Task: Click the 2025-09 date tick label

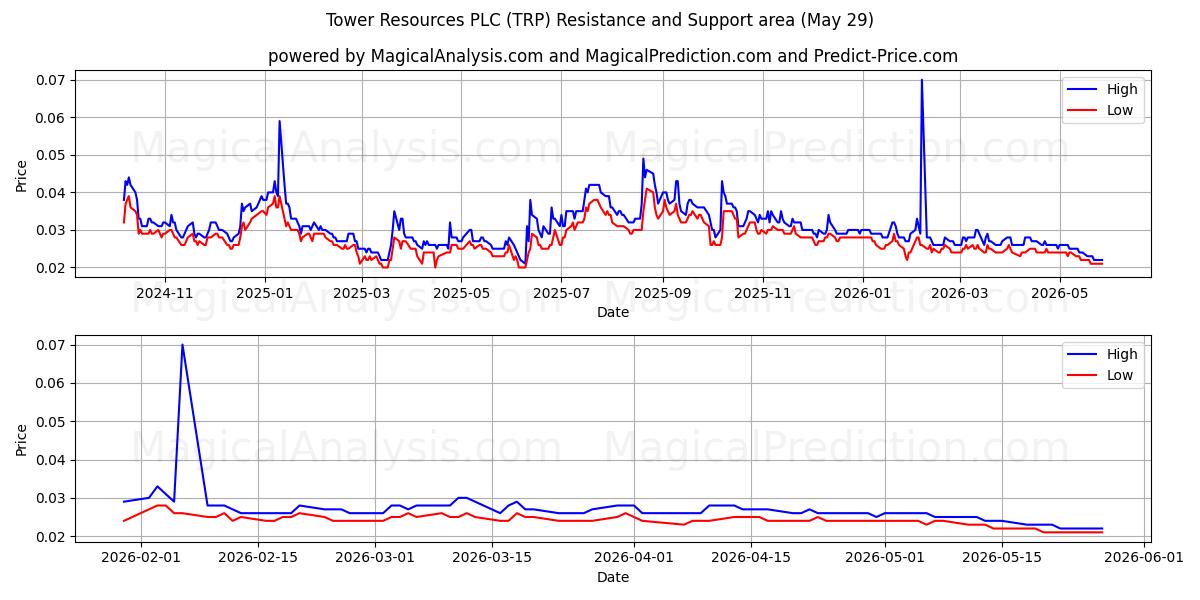Action: coord(663,293)
